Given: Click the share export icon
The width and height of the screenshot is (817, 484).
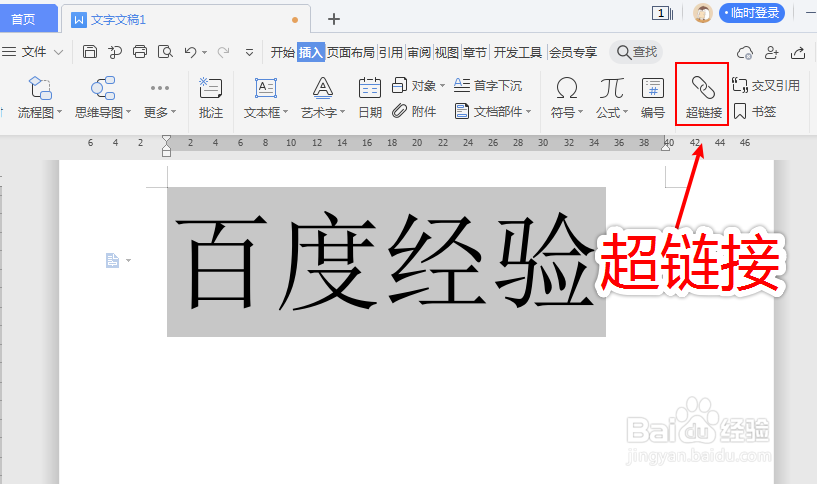Looking at the screenshot, I should (x=798, y=52).
